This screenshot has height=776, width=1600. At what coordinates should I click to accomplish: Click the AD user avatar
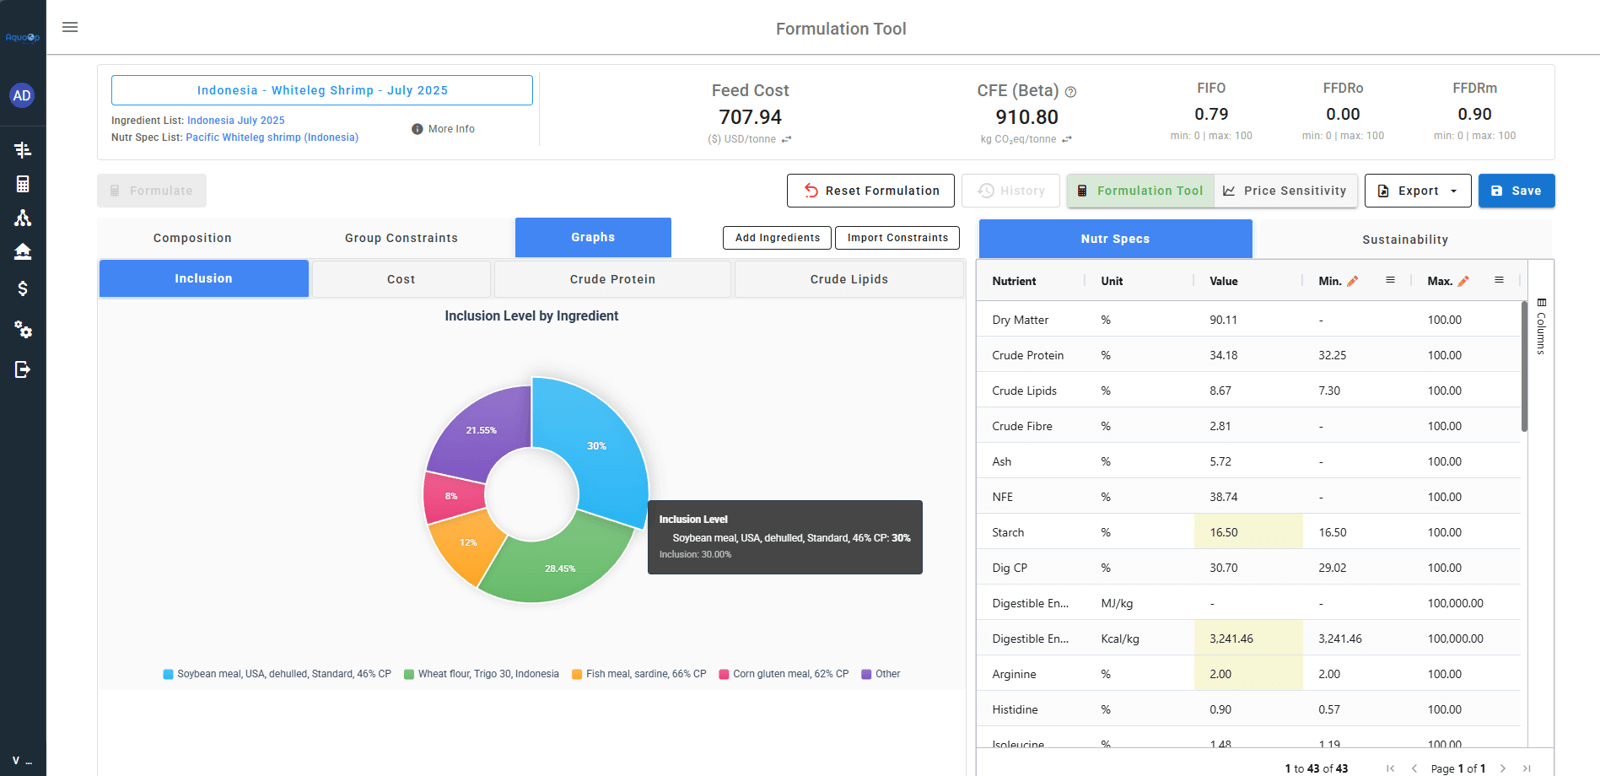point(22,95)
